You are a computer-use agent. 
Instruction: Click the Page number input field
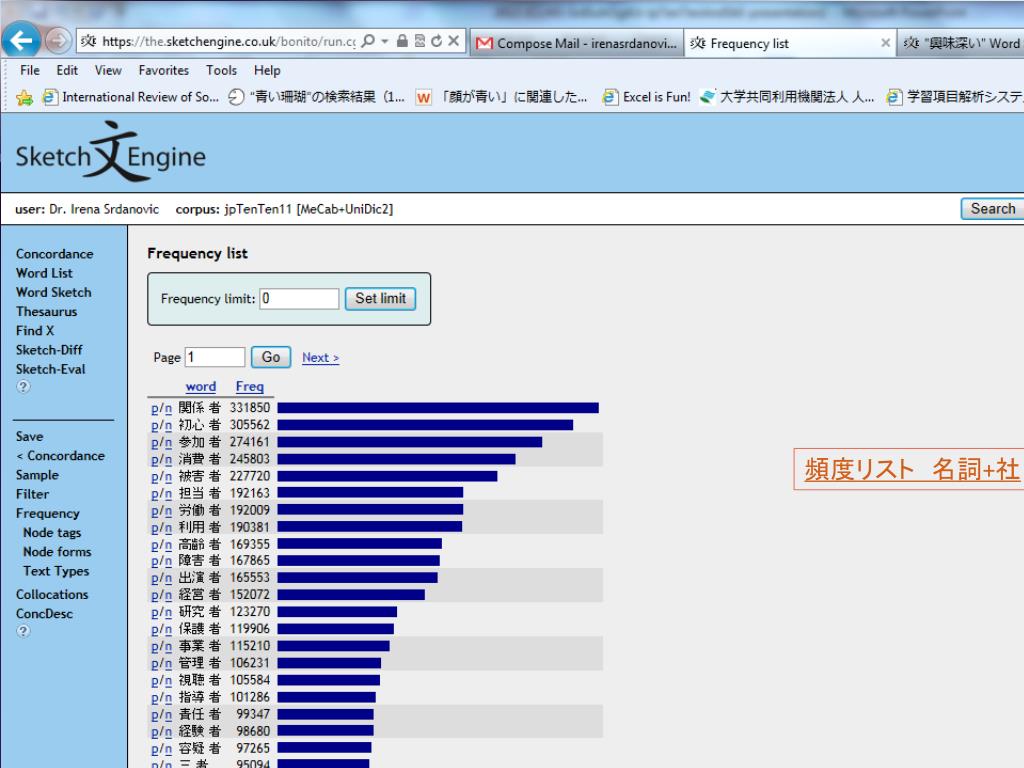click(215, 357)
